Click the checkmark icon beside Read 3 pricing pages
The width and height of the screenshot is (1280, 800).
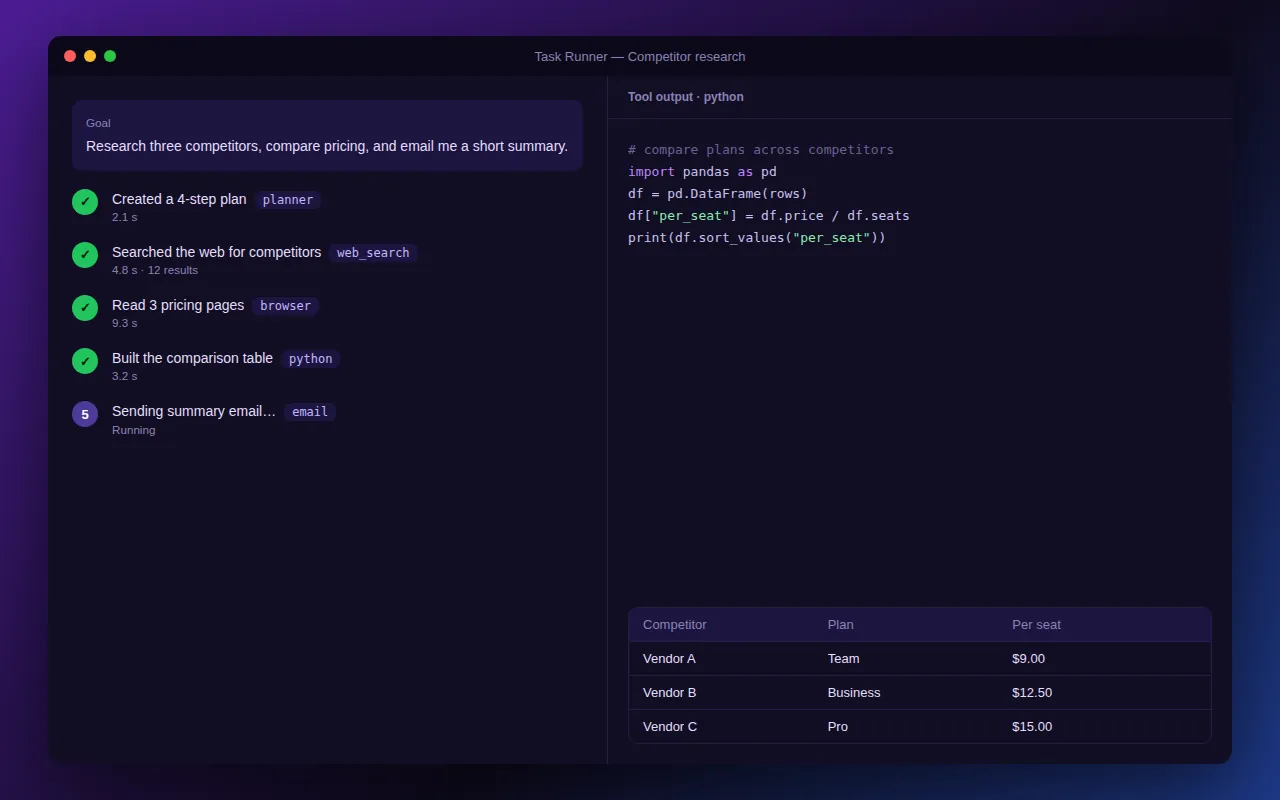(x=85, y=308)
